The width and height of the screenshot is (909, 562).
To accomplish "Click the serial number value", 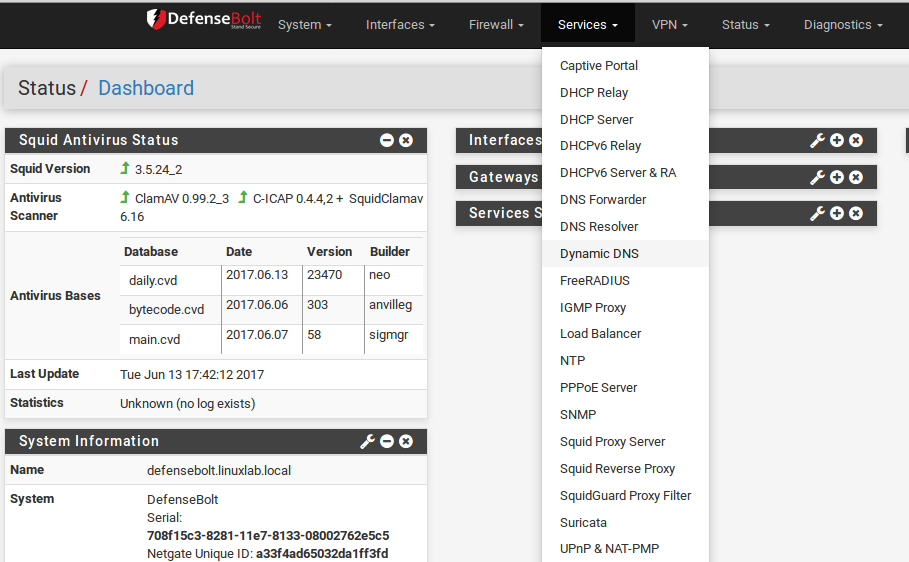I will (x=268, y=535).
